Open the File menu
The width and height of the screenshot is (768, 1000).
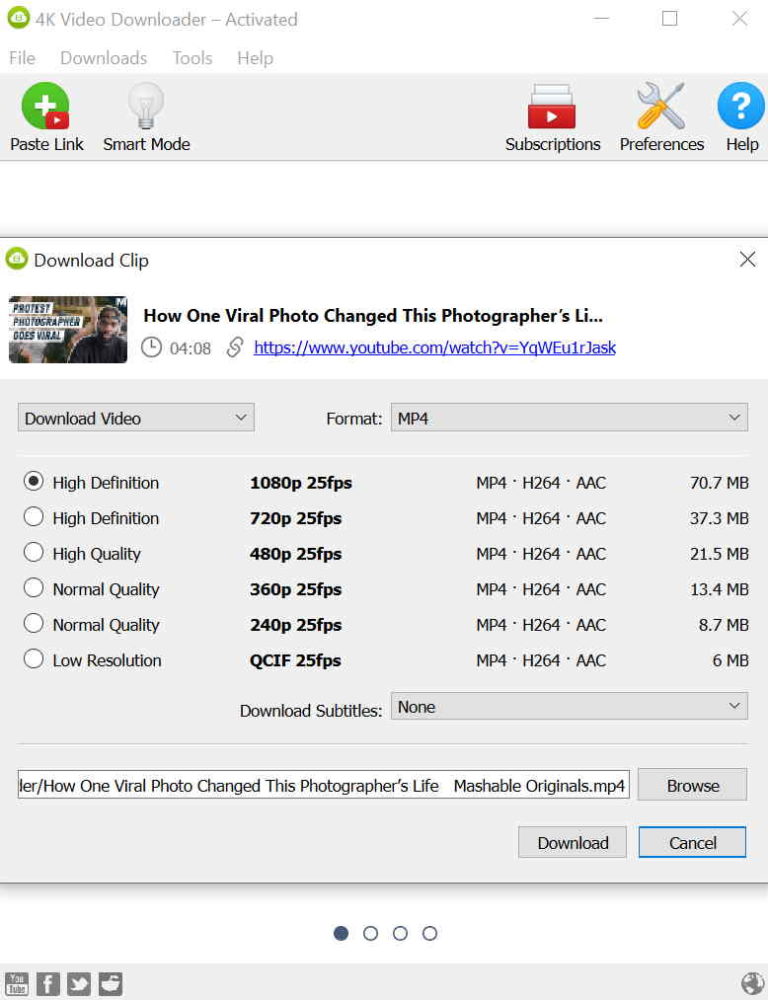click(x=22, y=58)
